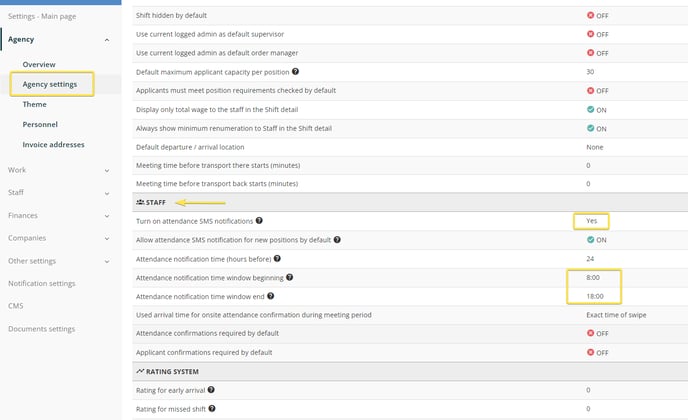
Task: Expand the Finances sidebar section
Action: pos(107,216)
